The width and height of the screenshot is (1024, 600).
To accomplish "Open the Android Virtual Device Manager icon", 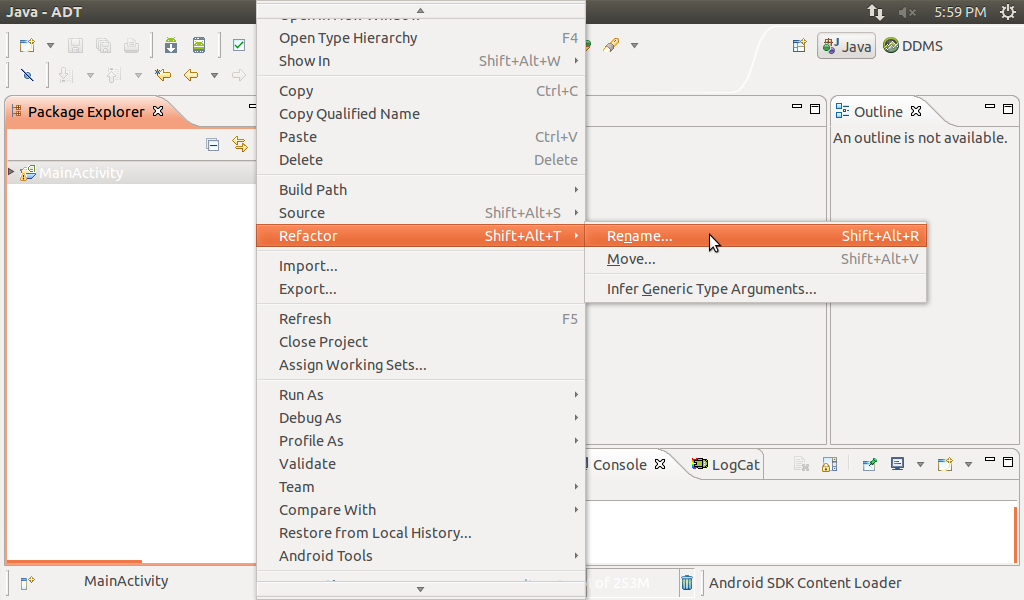I will (199, 45).
